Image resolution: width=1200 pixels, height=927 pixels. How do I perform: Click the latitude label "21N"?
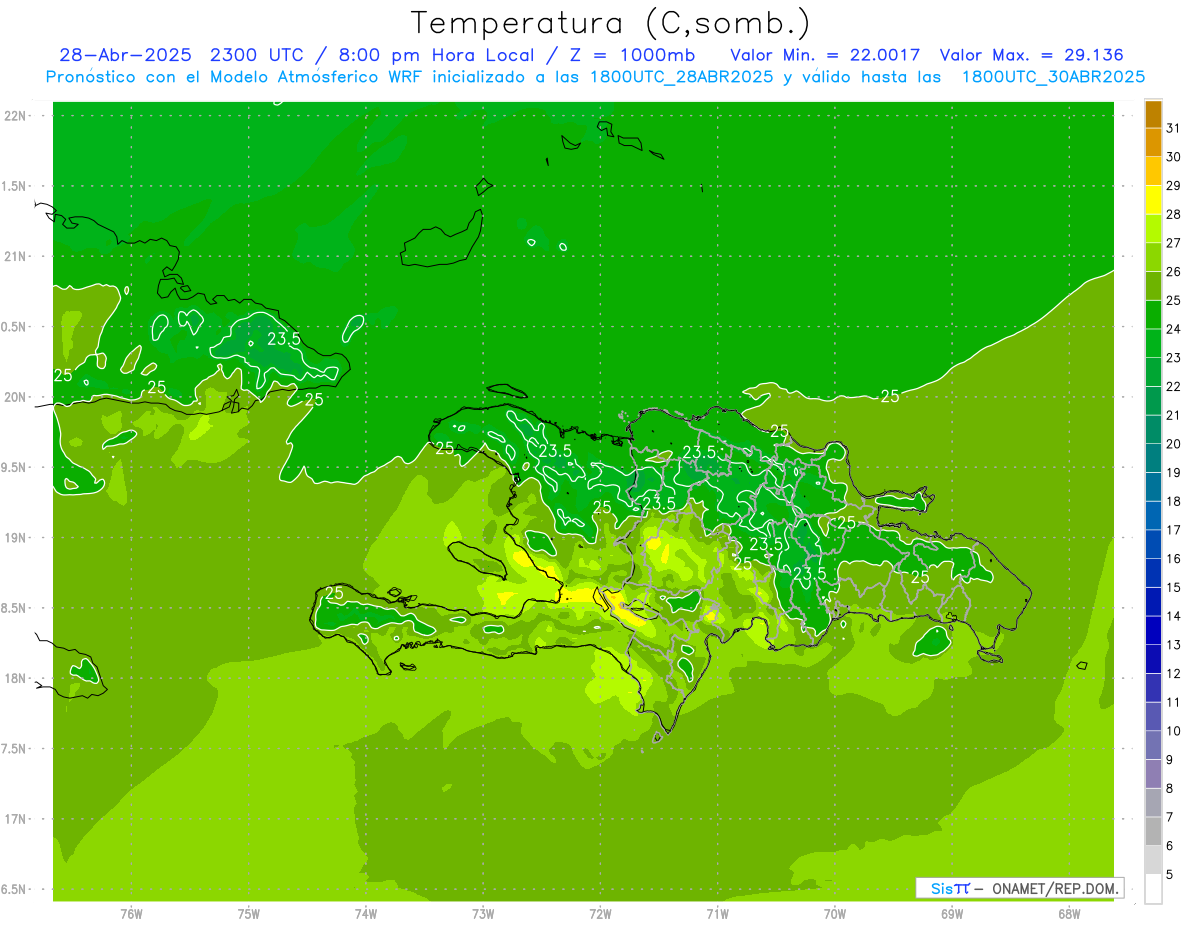coord(16,257)
